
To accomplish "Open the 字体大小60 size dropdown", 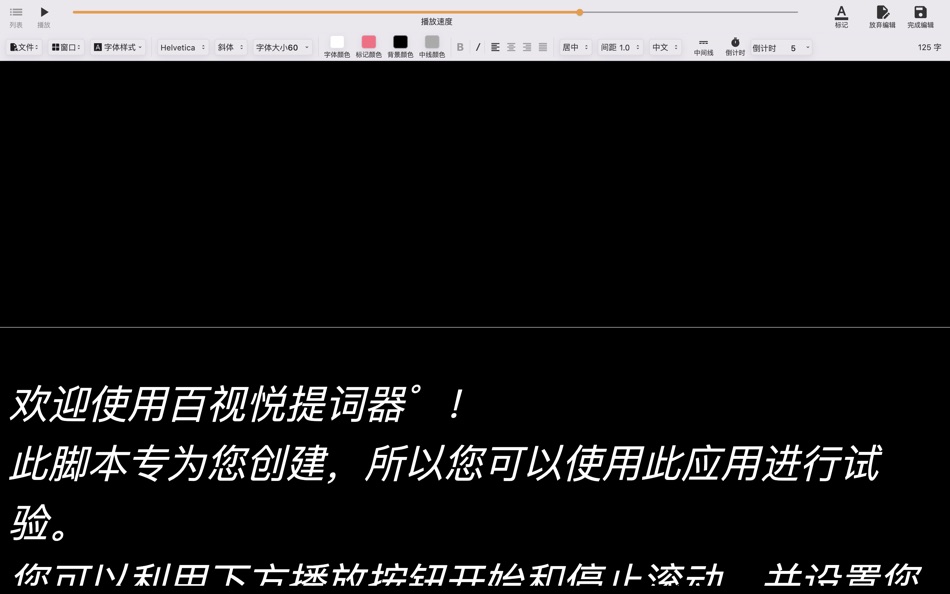I will [282, 47].
